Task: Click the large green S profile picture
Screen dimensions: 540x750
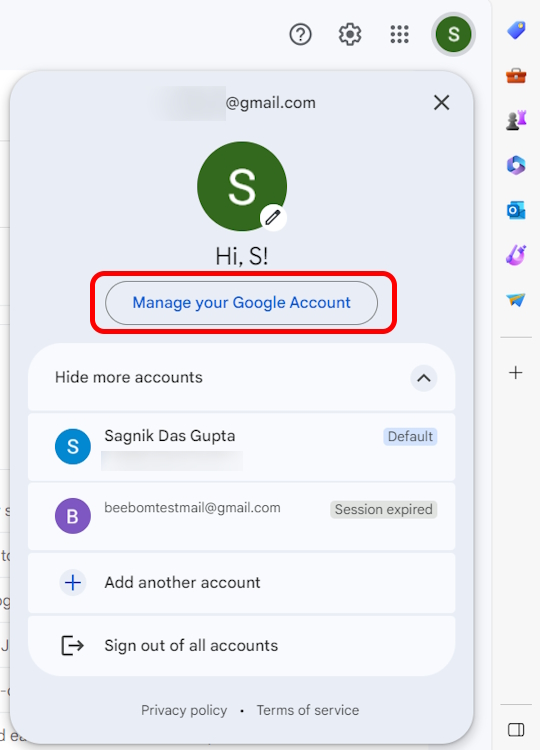Action: [242, 186]
